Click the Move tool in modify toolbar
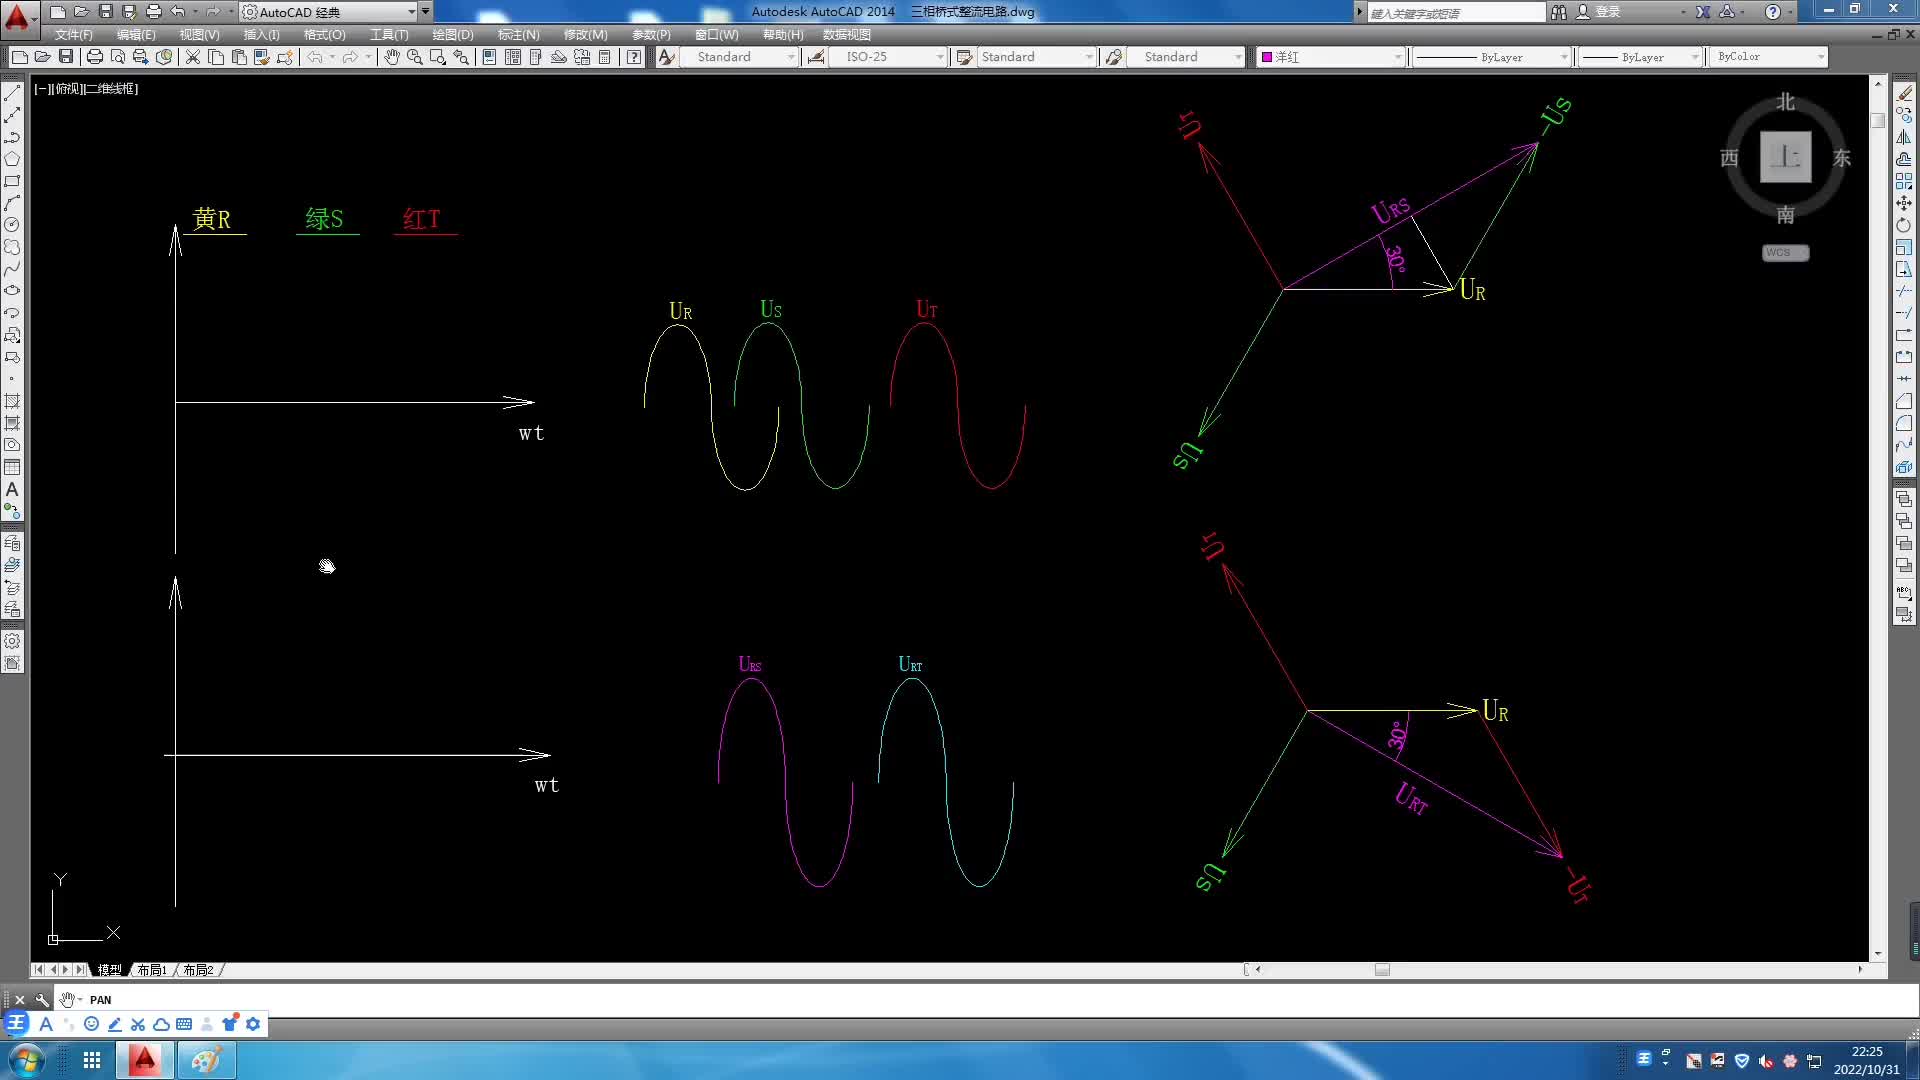Viewport: 1920px width, 1080px height. click(x=1904, y=203)
